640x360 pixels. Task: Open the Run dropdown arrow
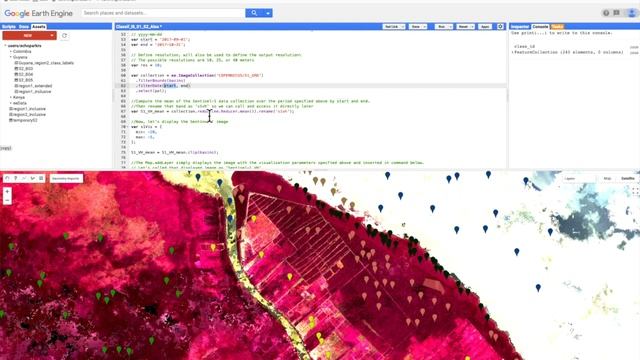coord(451,27)
